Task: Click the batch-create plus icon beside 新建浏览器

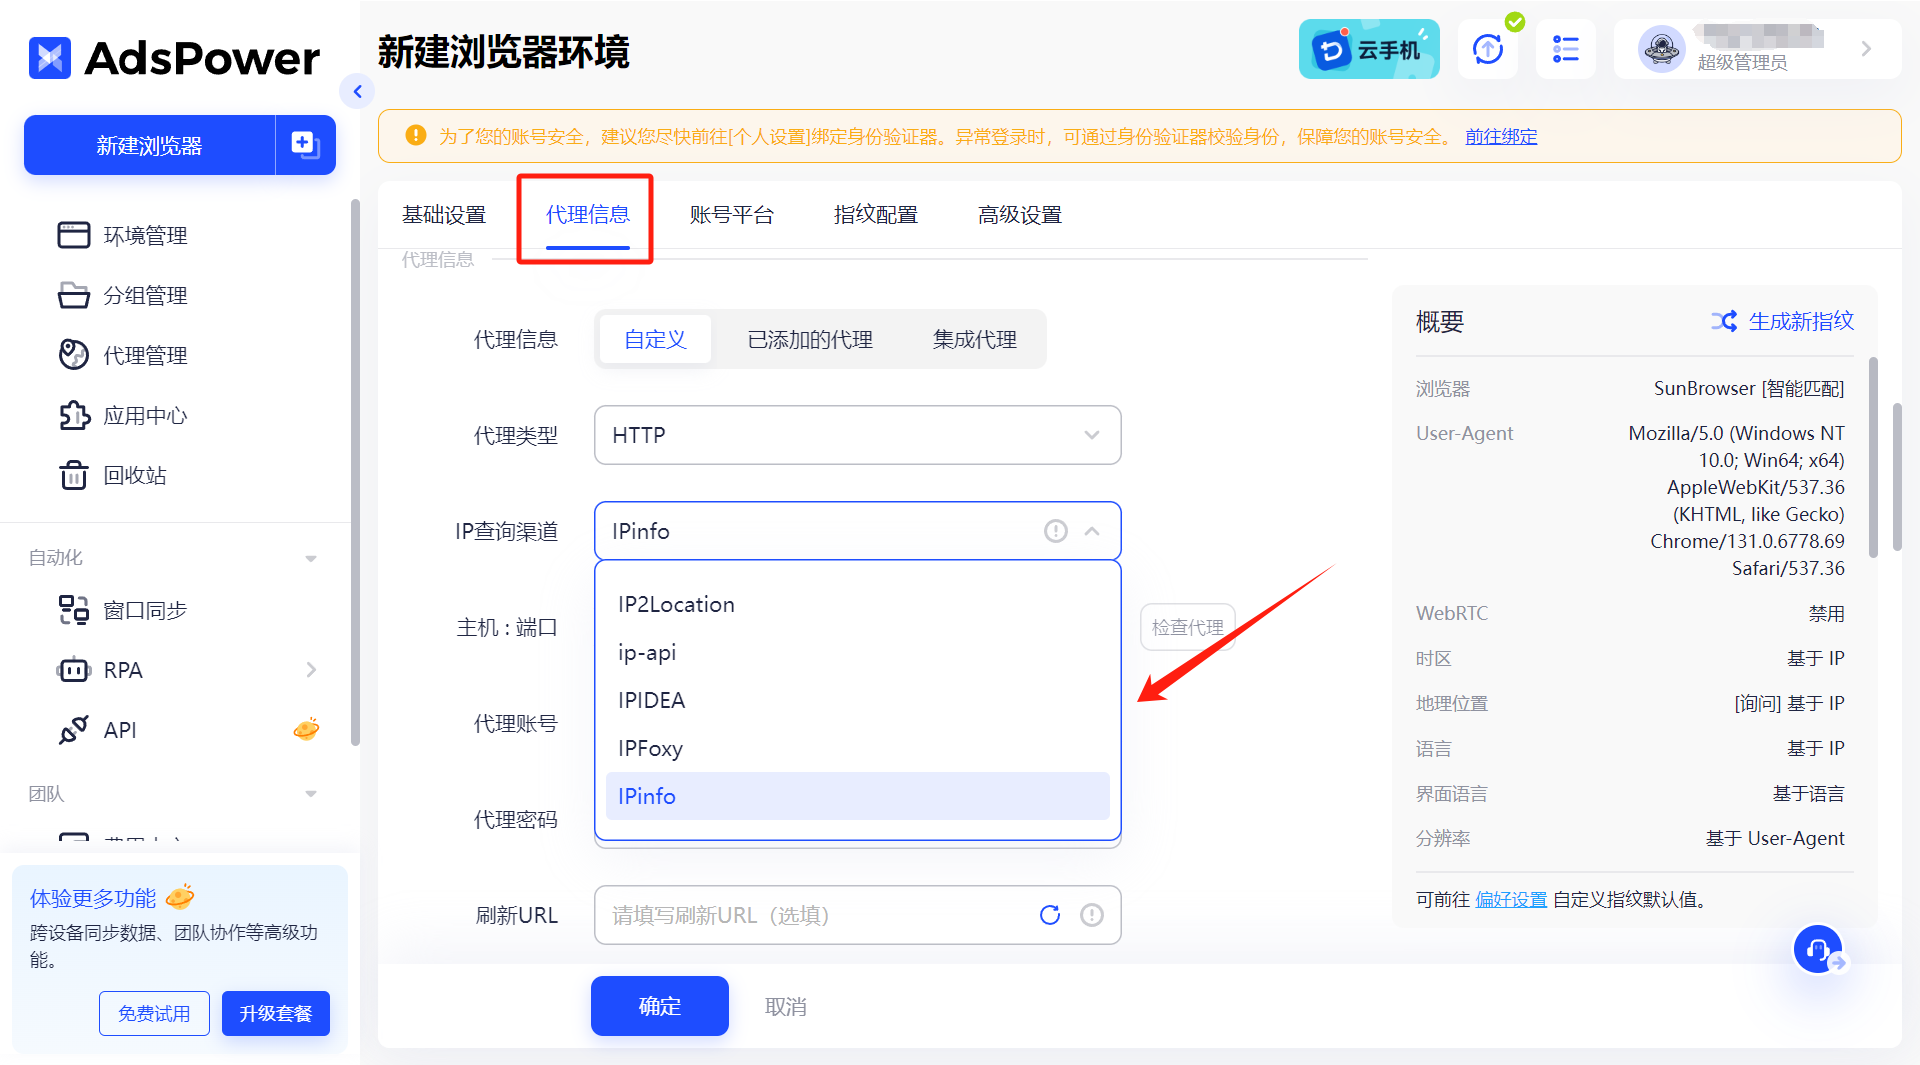Action: pos(305,145)
